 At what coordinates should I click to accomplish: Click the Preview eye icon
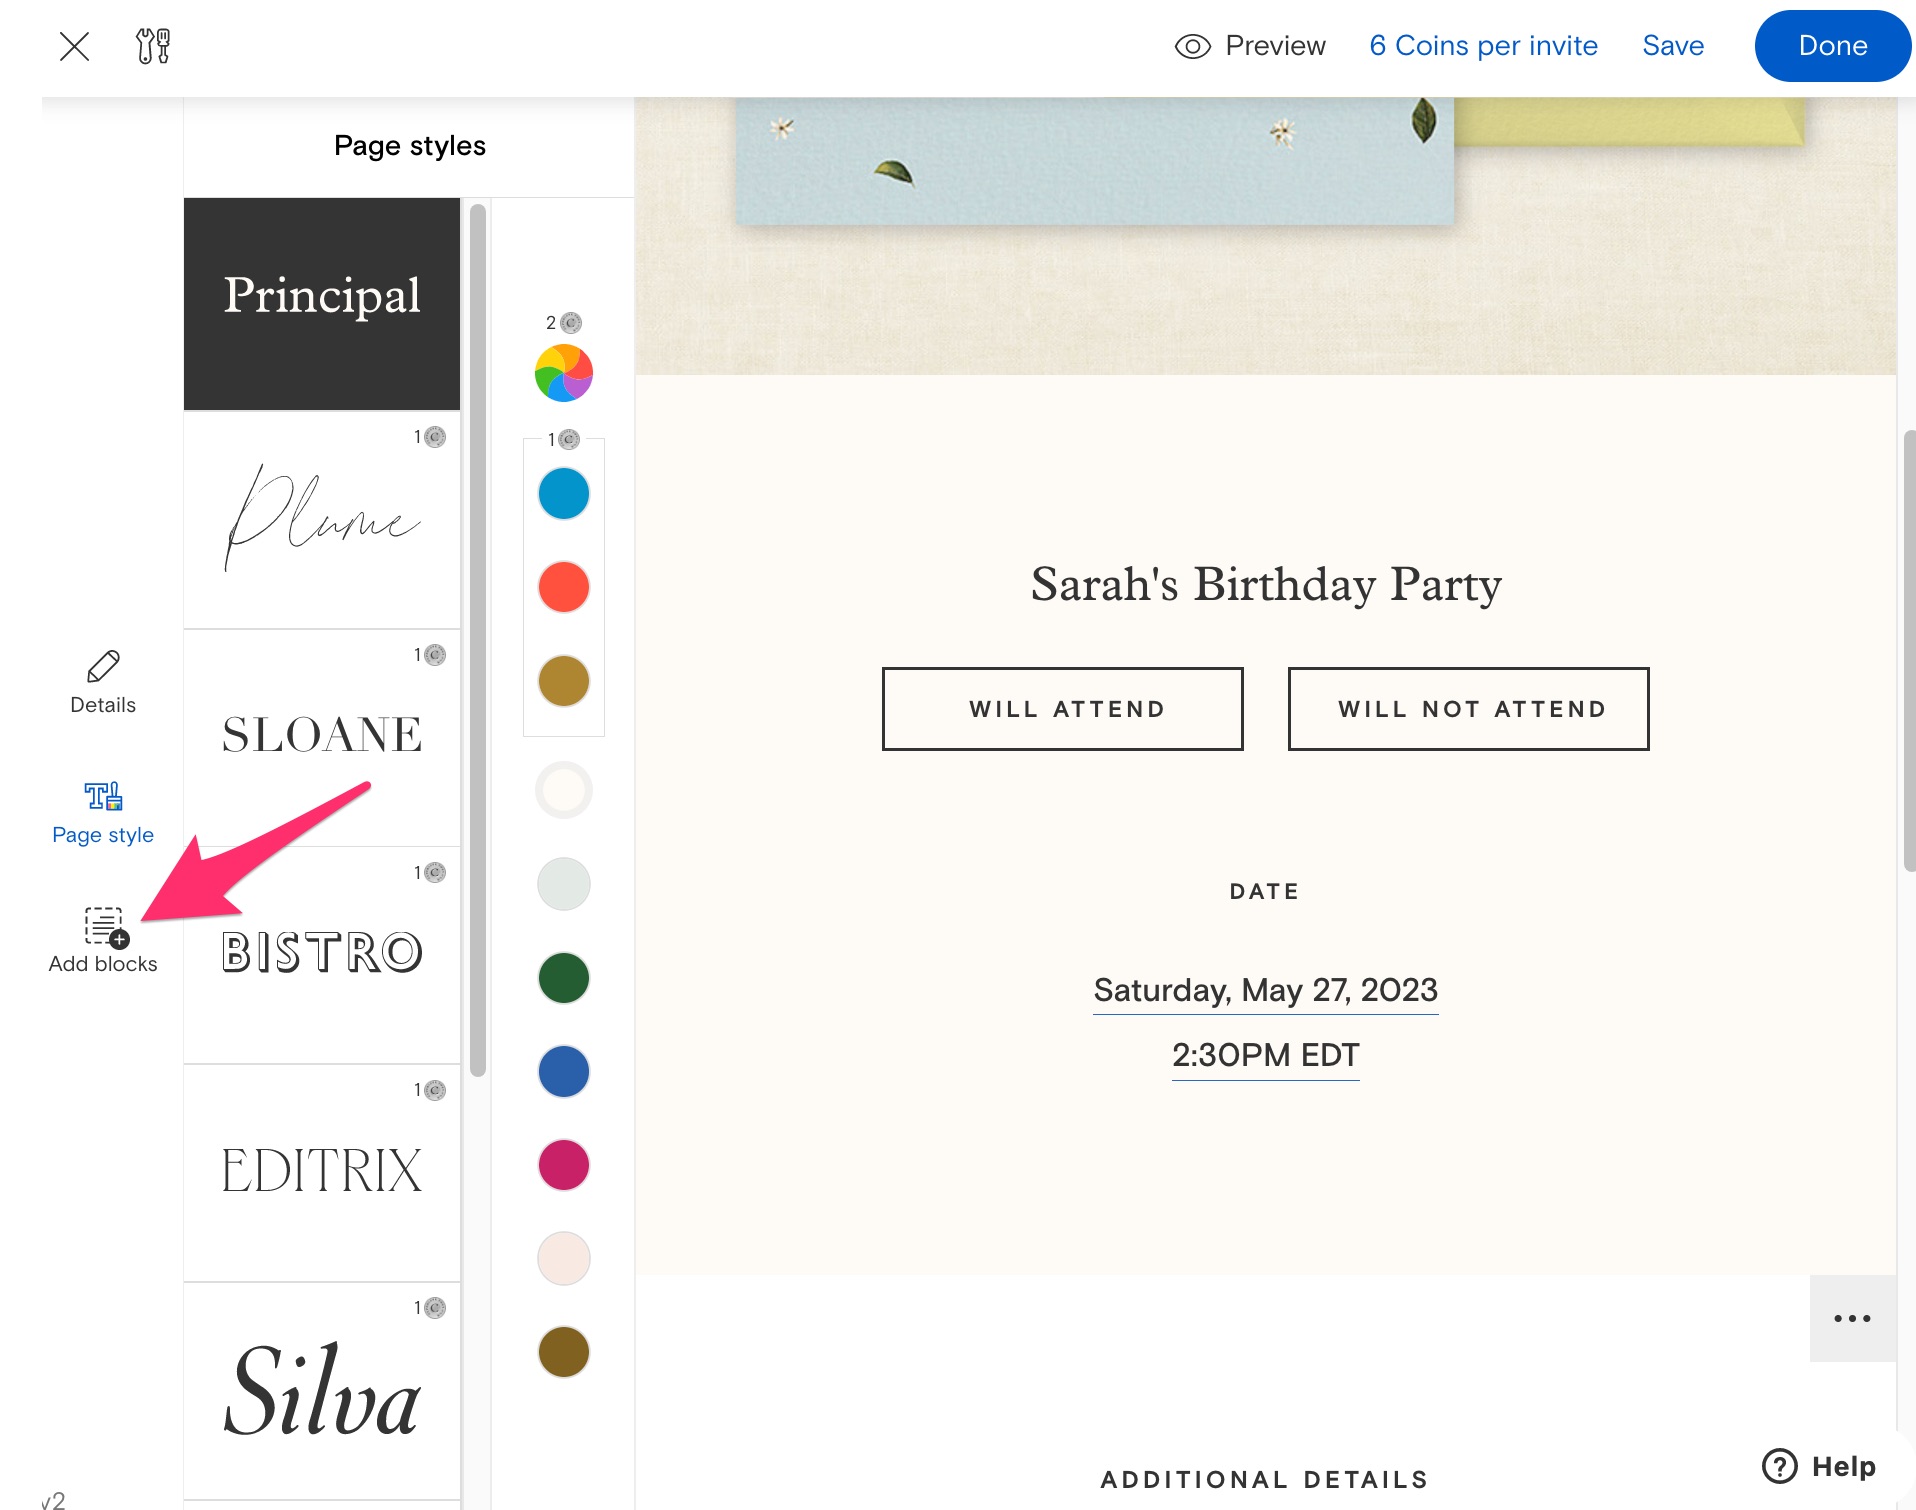[1192, 46]
